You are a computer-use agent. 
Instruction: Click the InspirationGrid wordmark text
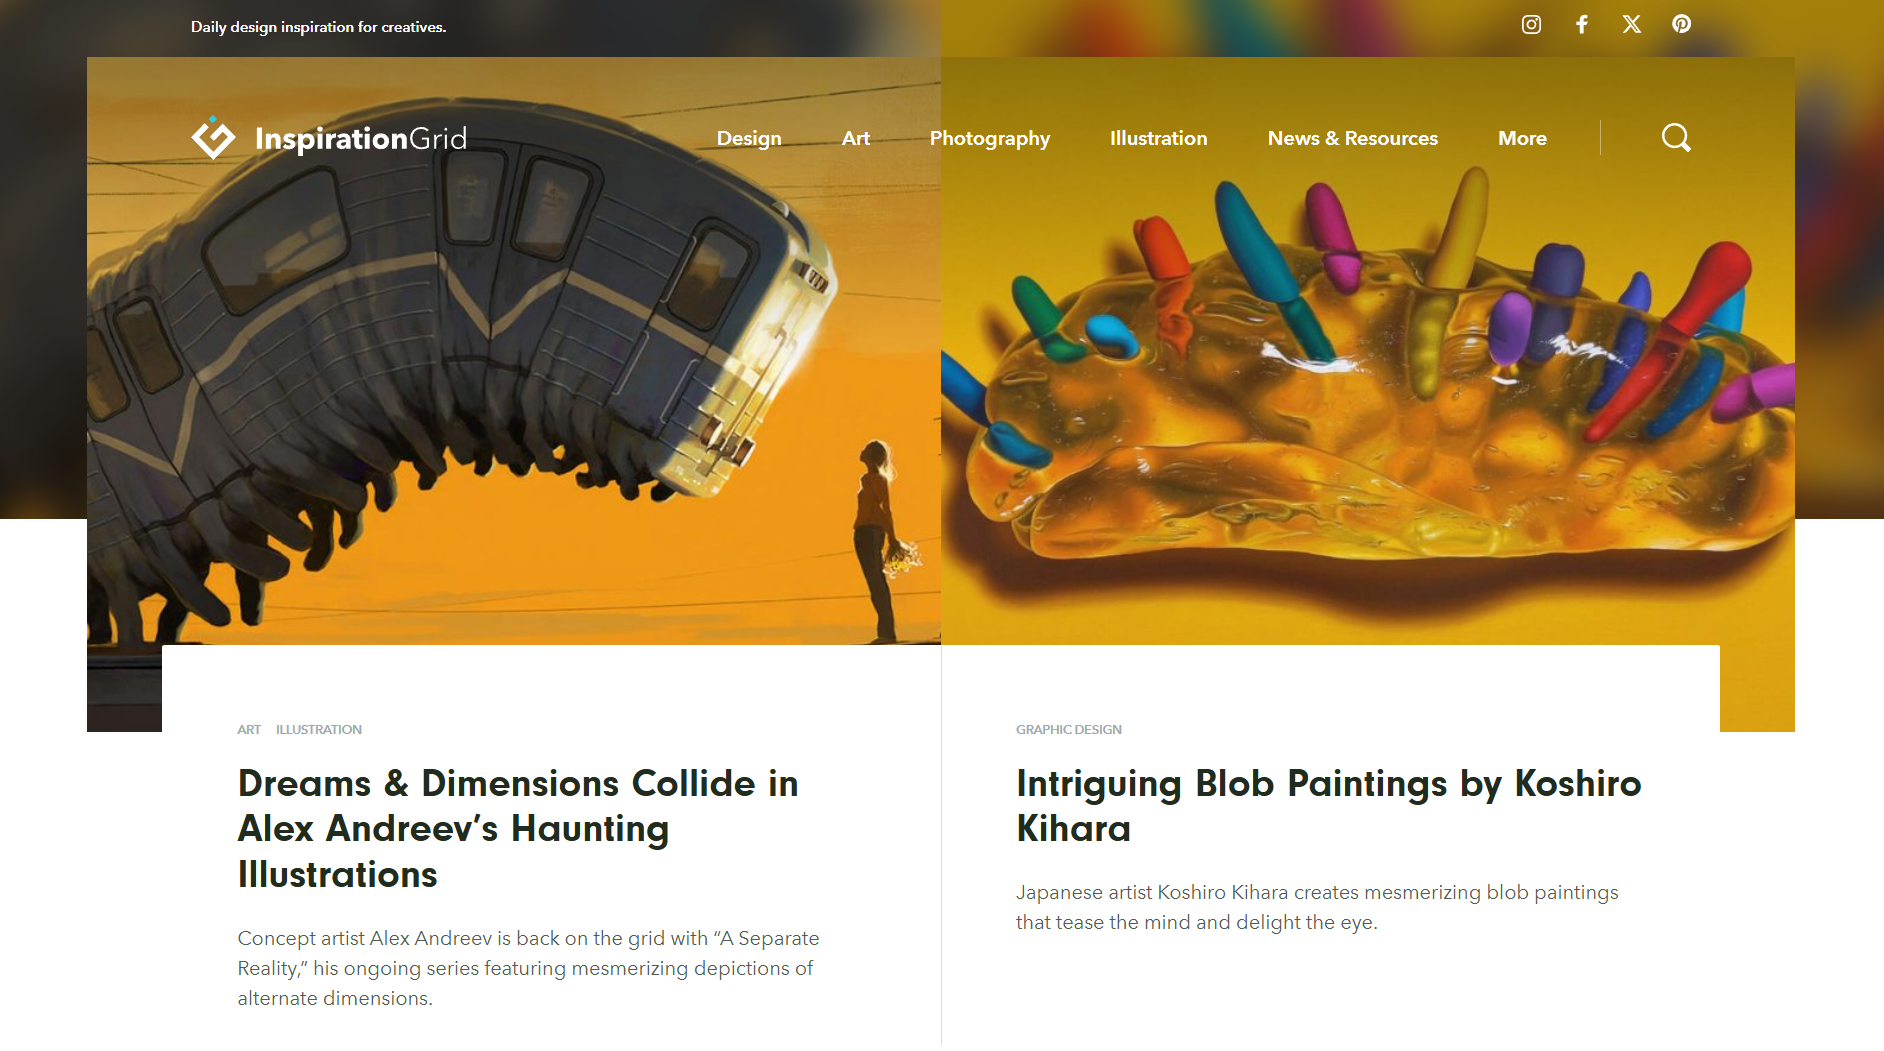pos(361,139)
